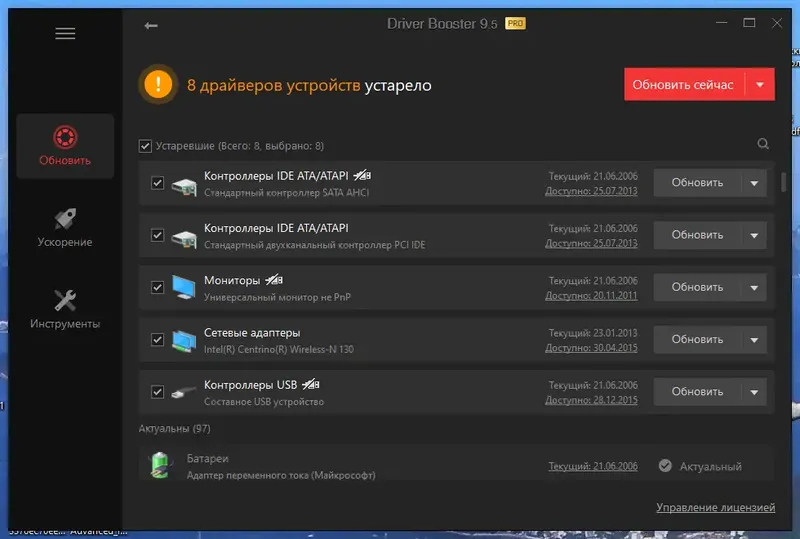Click the Обновить сейчас button
Image resolution: width=800 pixels, height=539 pixels.
(x=684, y=85)
